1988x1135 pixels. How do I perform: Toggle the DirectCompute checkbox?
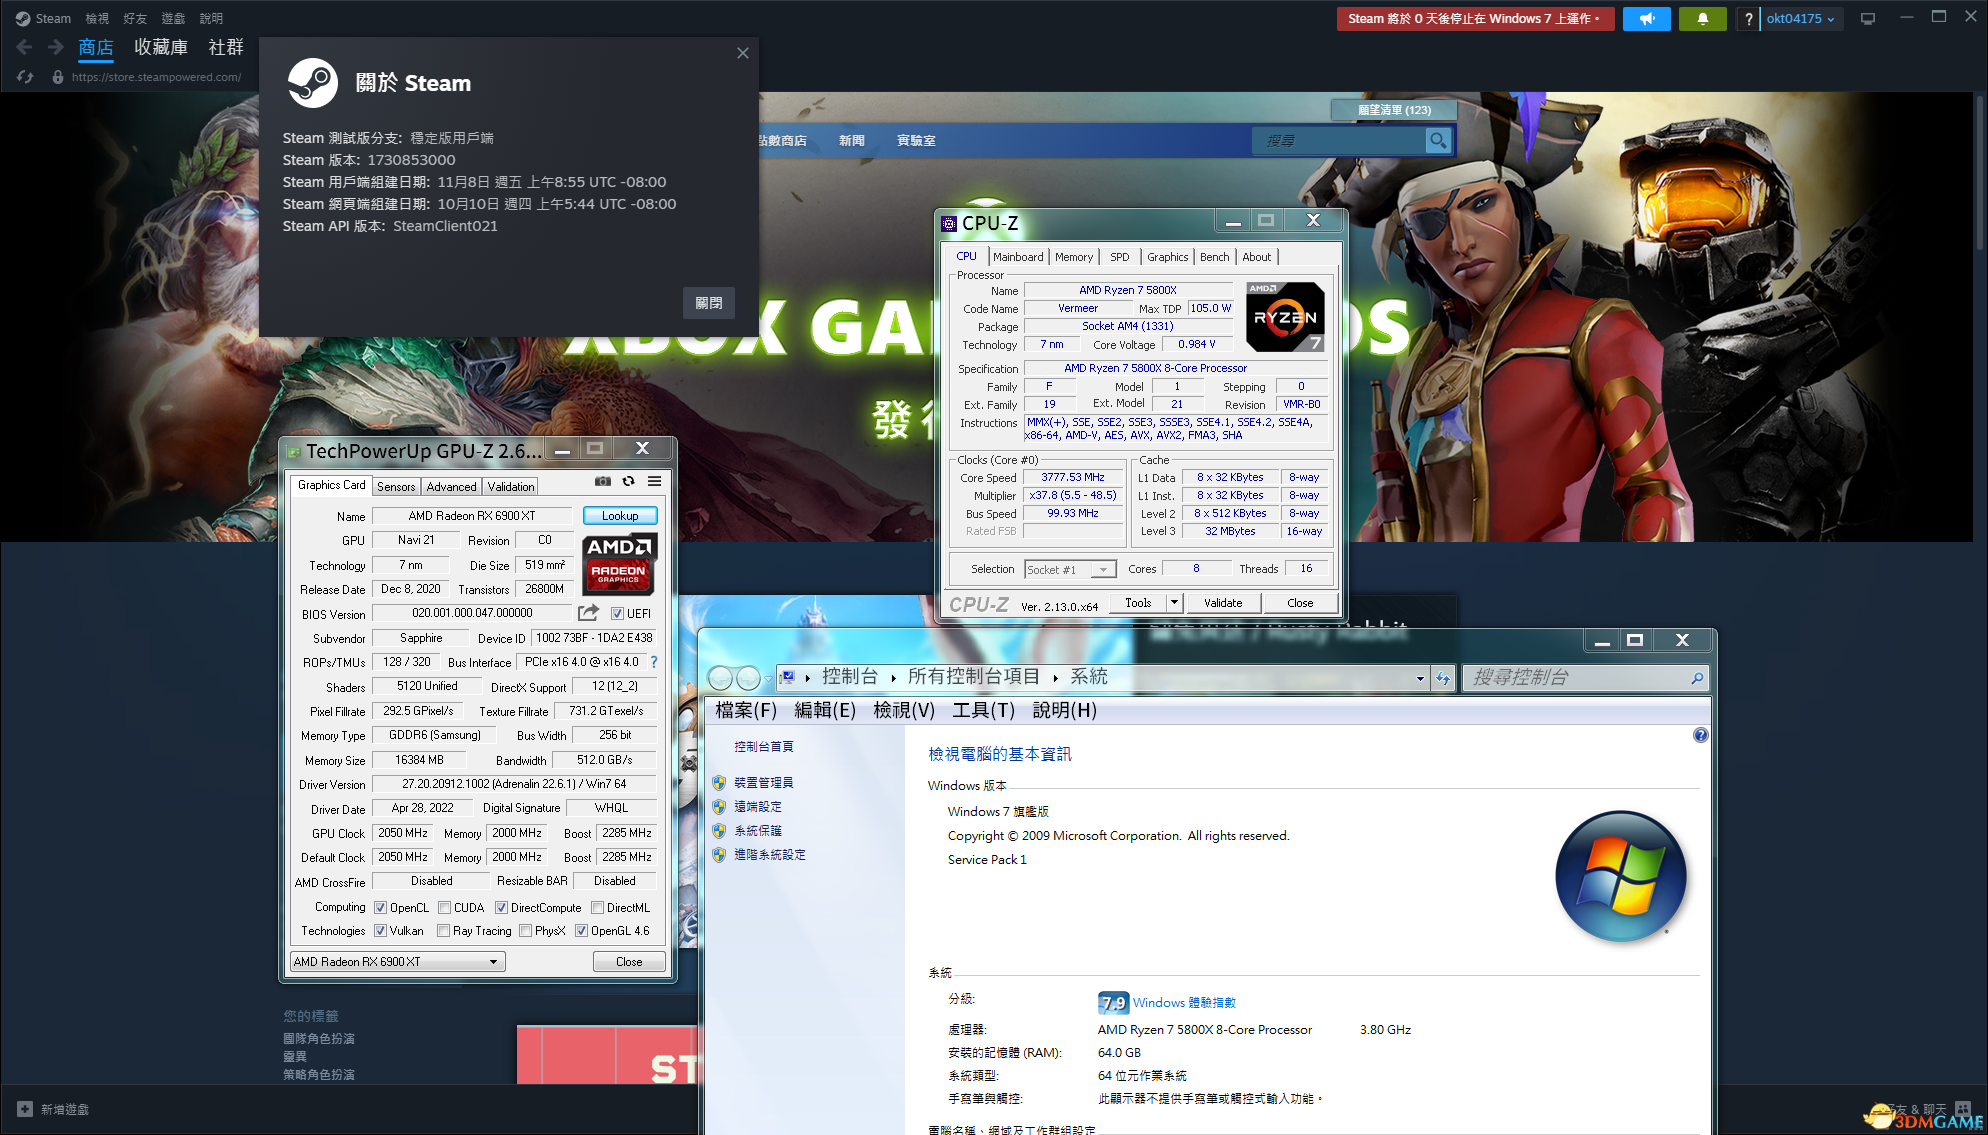[501, 908]
